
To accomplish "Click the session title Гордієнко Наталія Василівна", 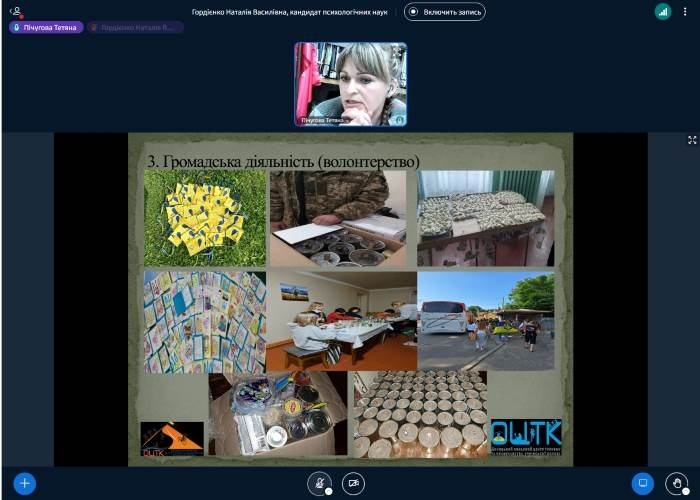I will pos(289,12).
